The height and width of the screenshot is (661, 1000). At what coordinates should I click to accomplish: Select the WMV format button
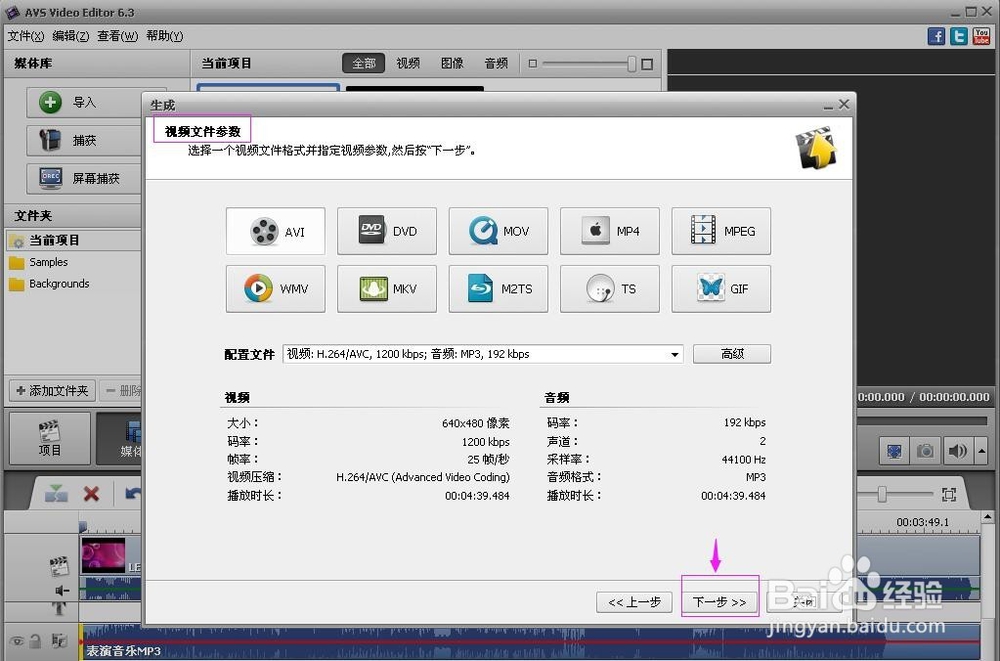tap(276, 289)
